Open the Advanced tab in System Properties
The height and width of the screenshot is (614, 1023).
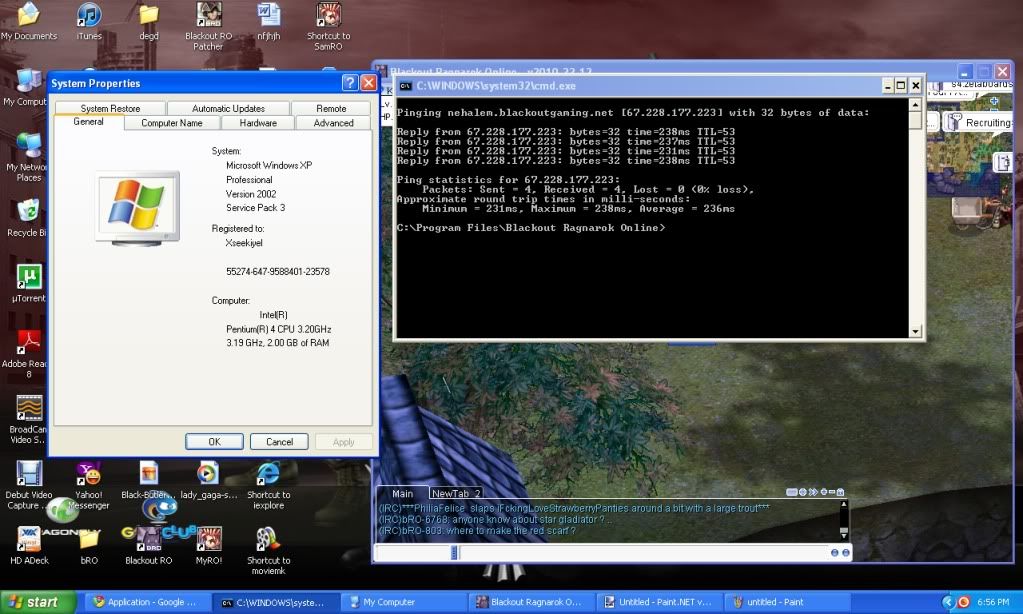pos(333,123)
